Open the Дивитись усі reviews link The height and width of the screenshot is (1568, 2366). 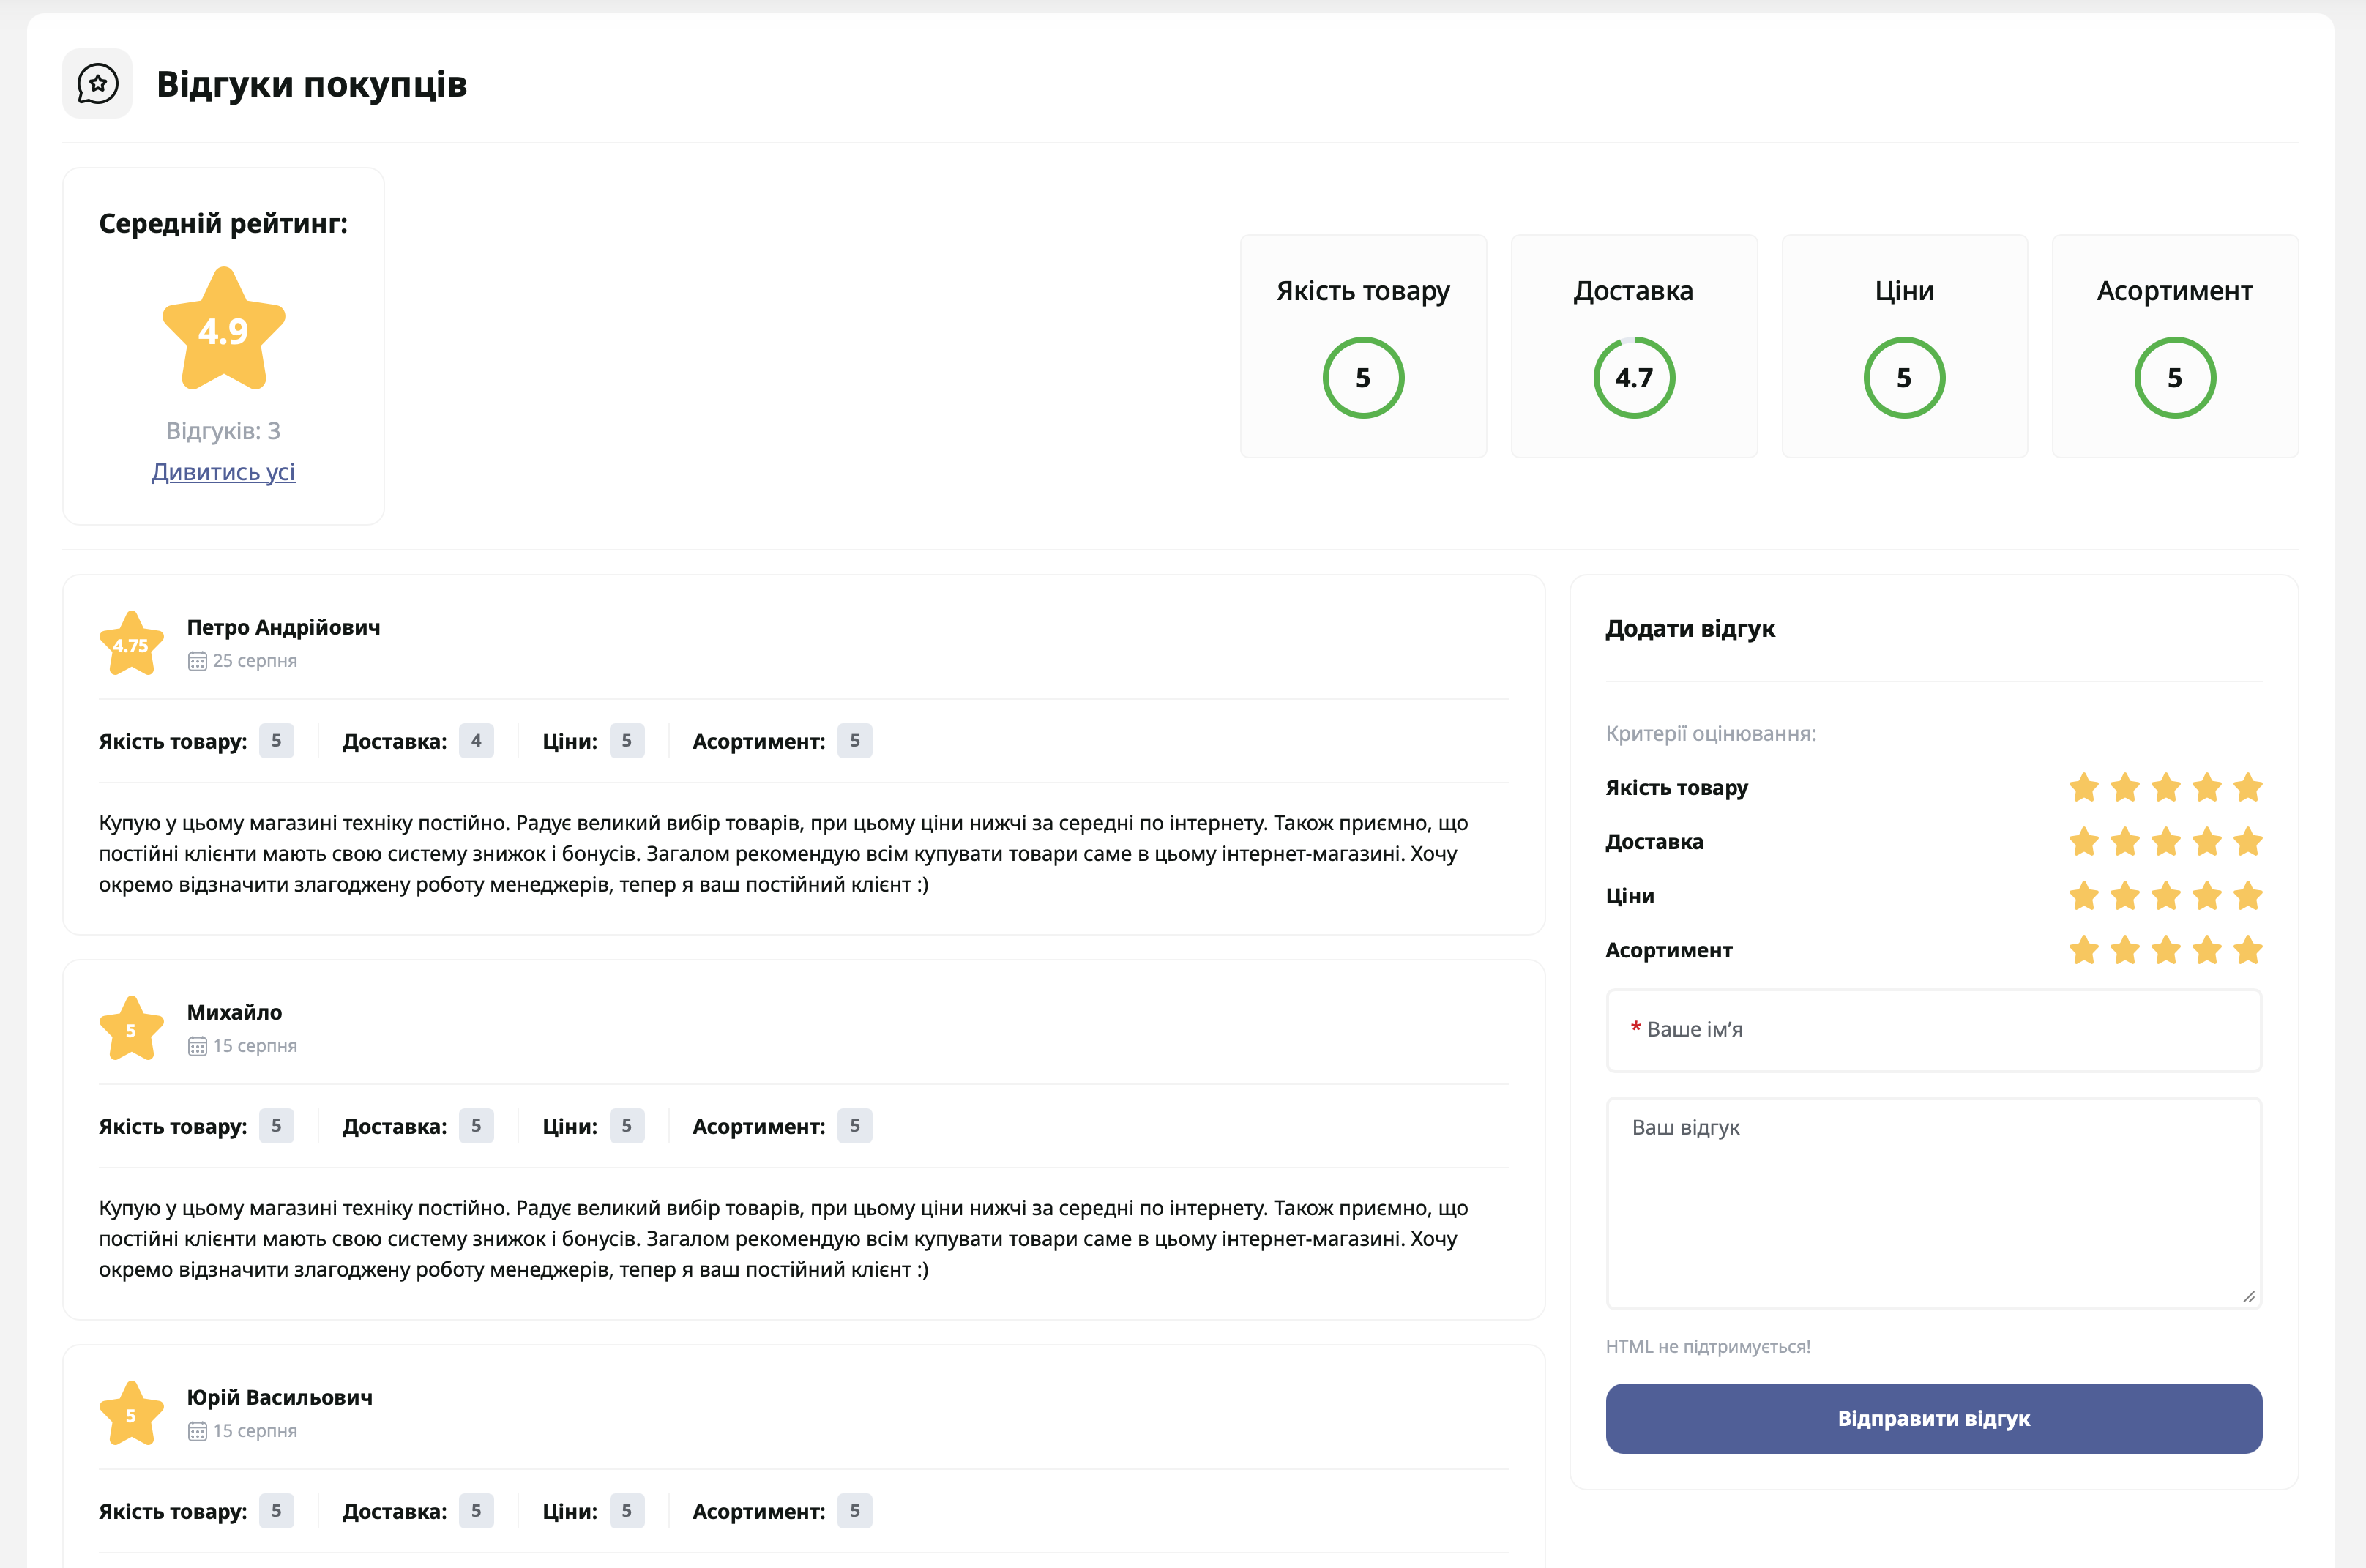[223, 472]
